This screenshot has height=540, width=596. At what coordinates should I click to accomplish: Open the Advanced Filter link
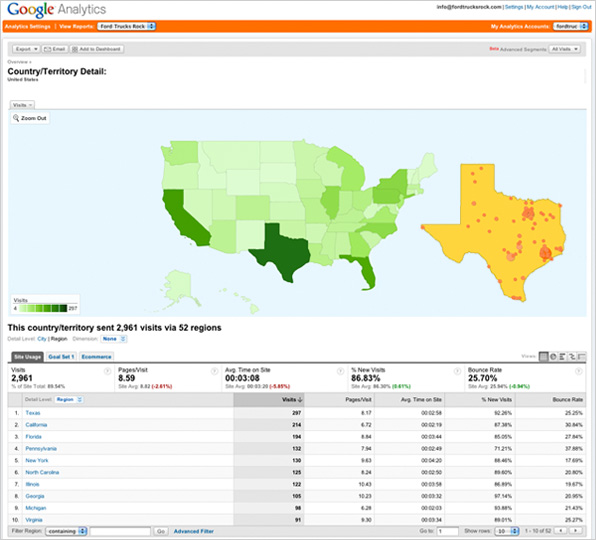(x=193, y=531)
